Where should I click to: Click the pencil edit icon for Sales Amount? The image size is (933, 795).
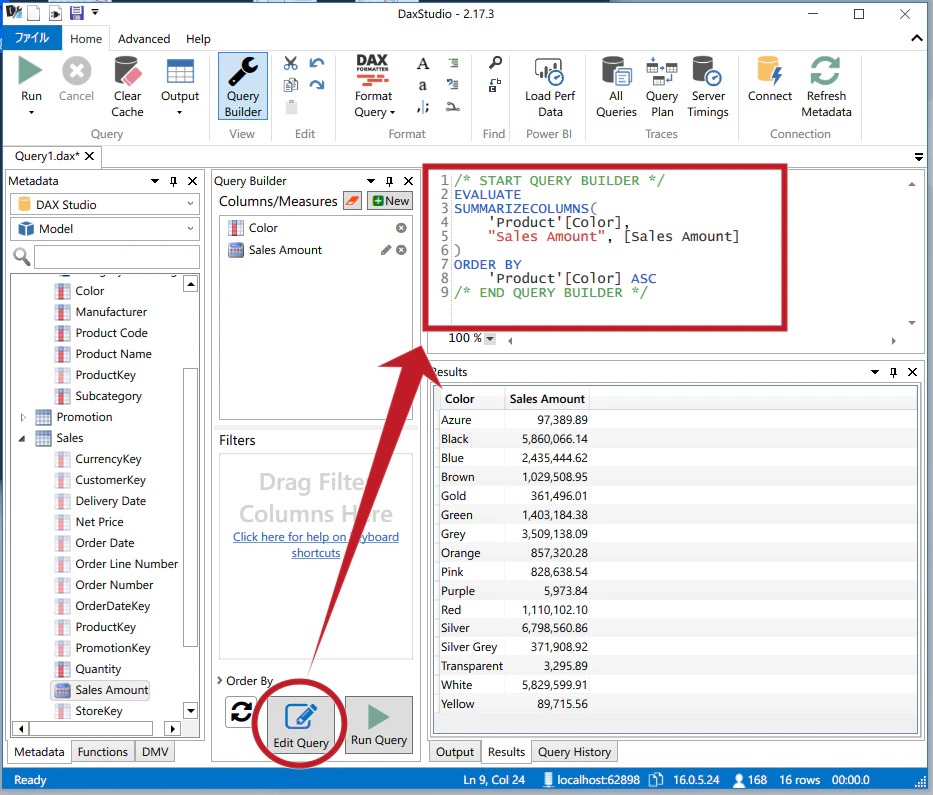pos(386,250)
